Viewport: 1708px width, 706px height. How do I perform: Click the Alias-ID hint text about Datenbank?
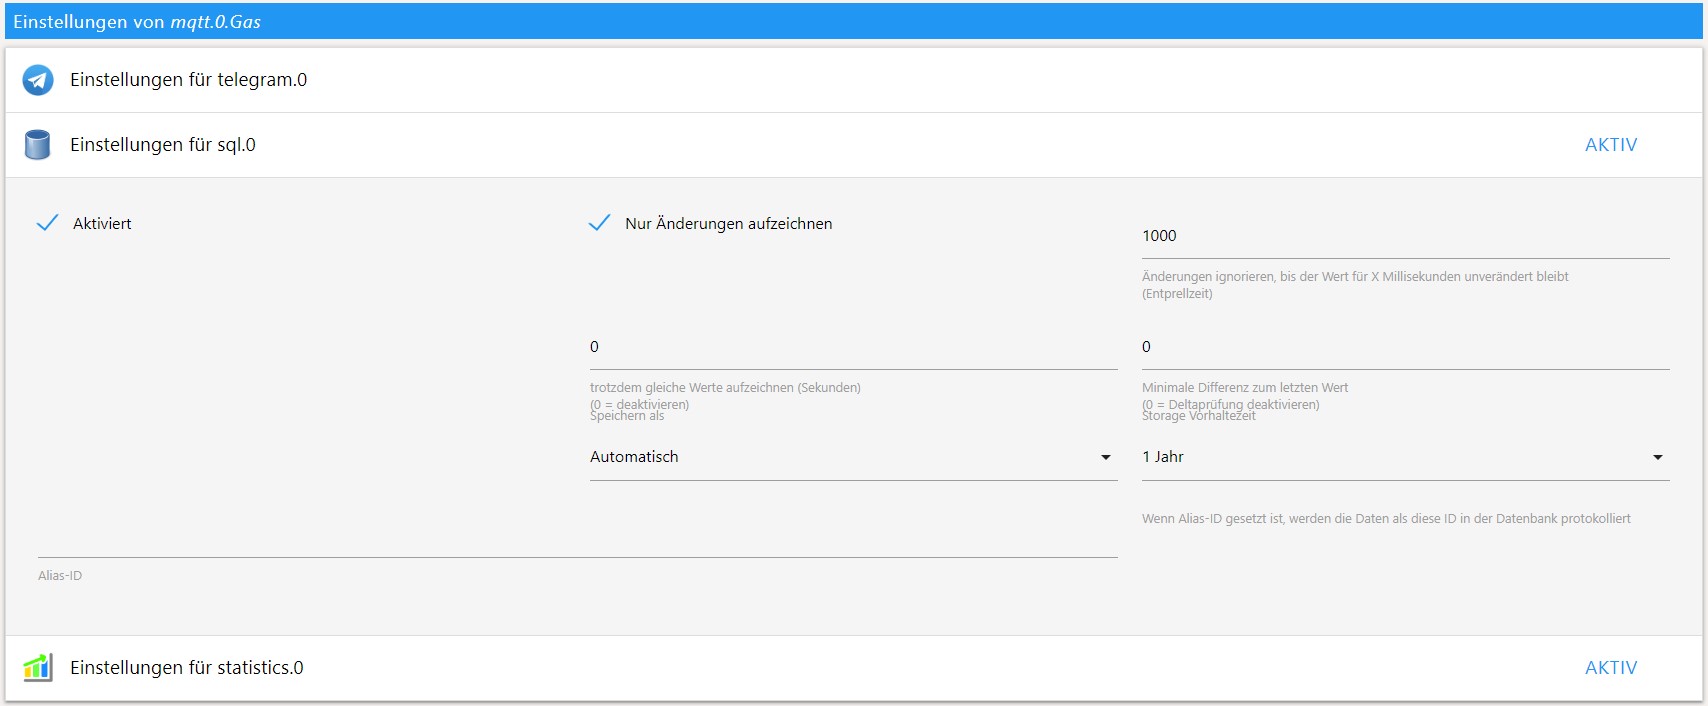coord(1385,519)
